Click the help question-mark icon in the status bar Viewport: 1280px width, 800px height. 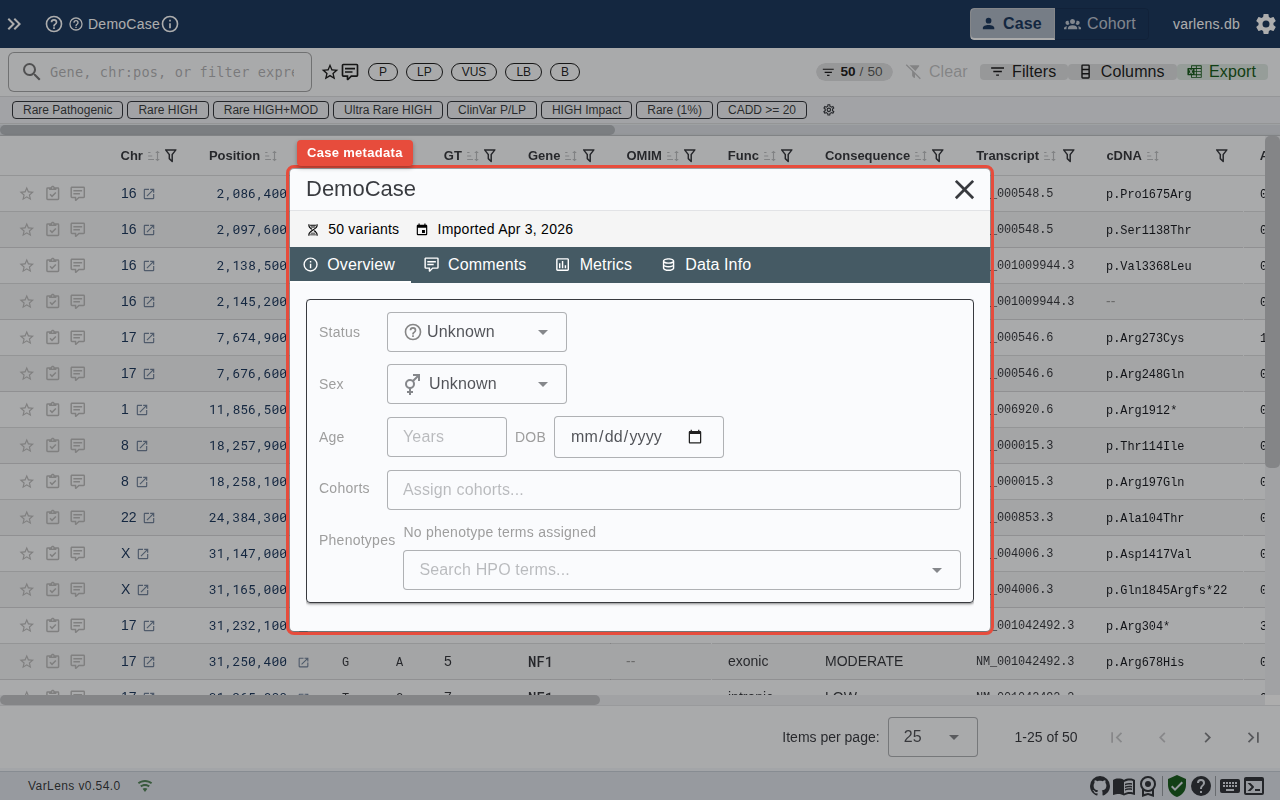[x=1200, y=786]
